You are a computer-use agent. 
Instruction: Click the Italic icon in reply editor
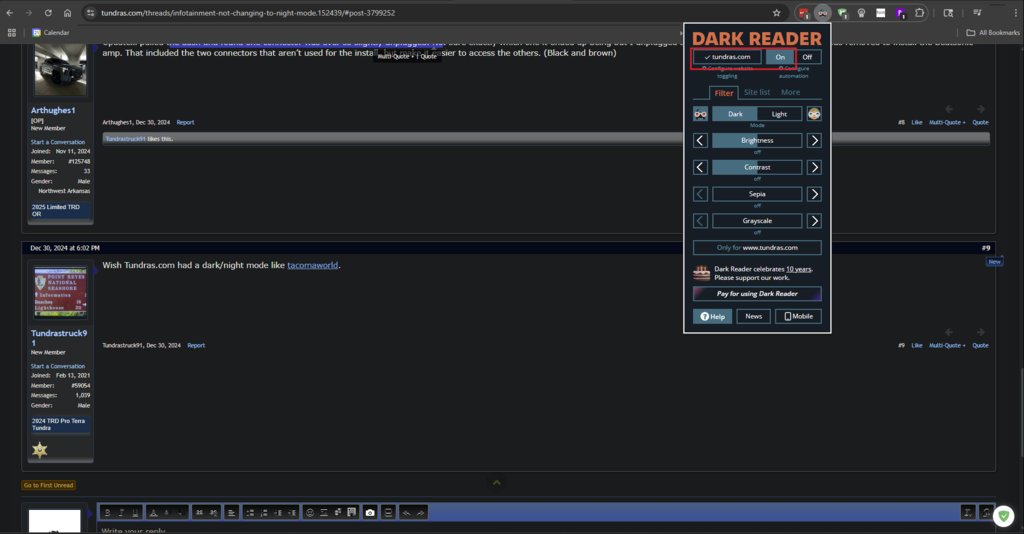coord(121,513)
